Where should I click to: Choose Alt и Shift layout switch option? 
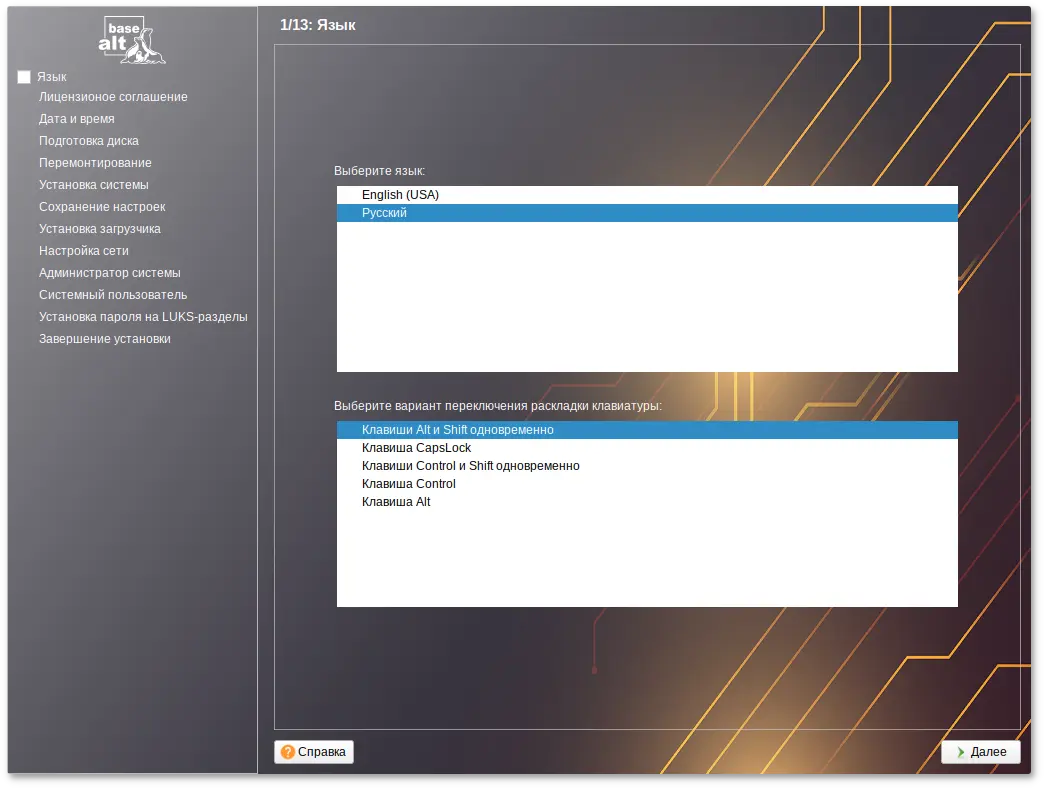(457, 430)
